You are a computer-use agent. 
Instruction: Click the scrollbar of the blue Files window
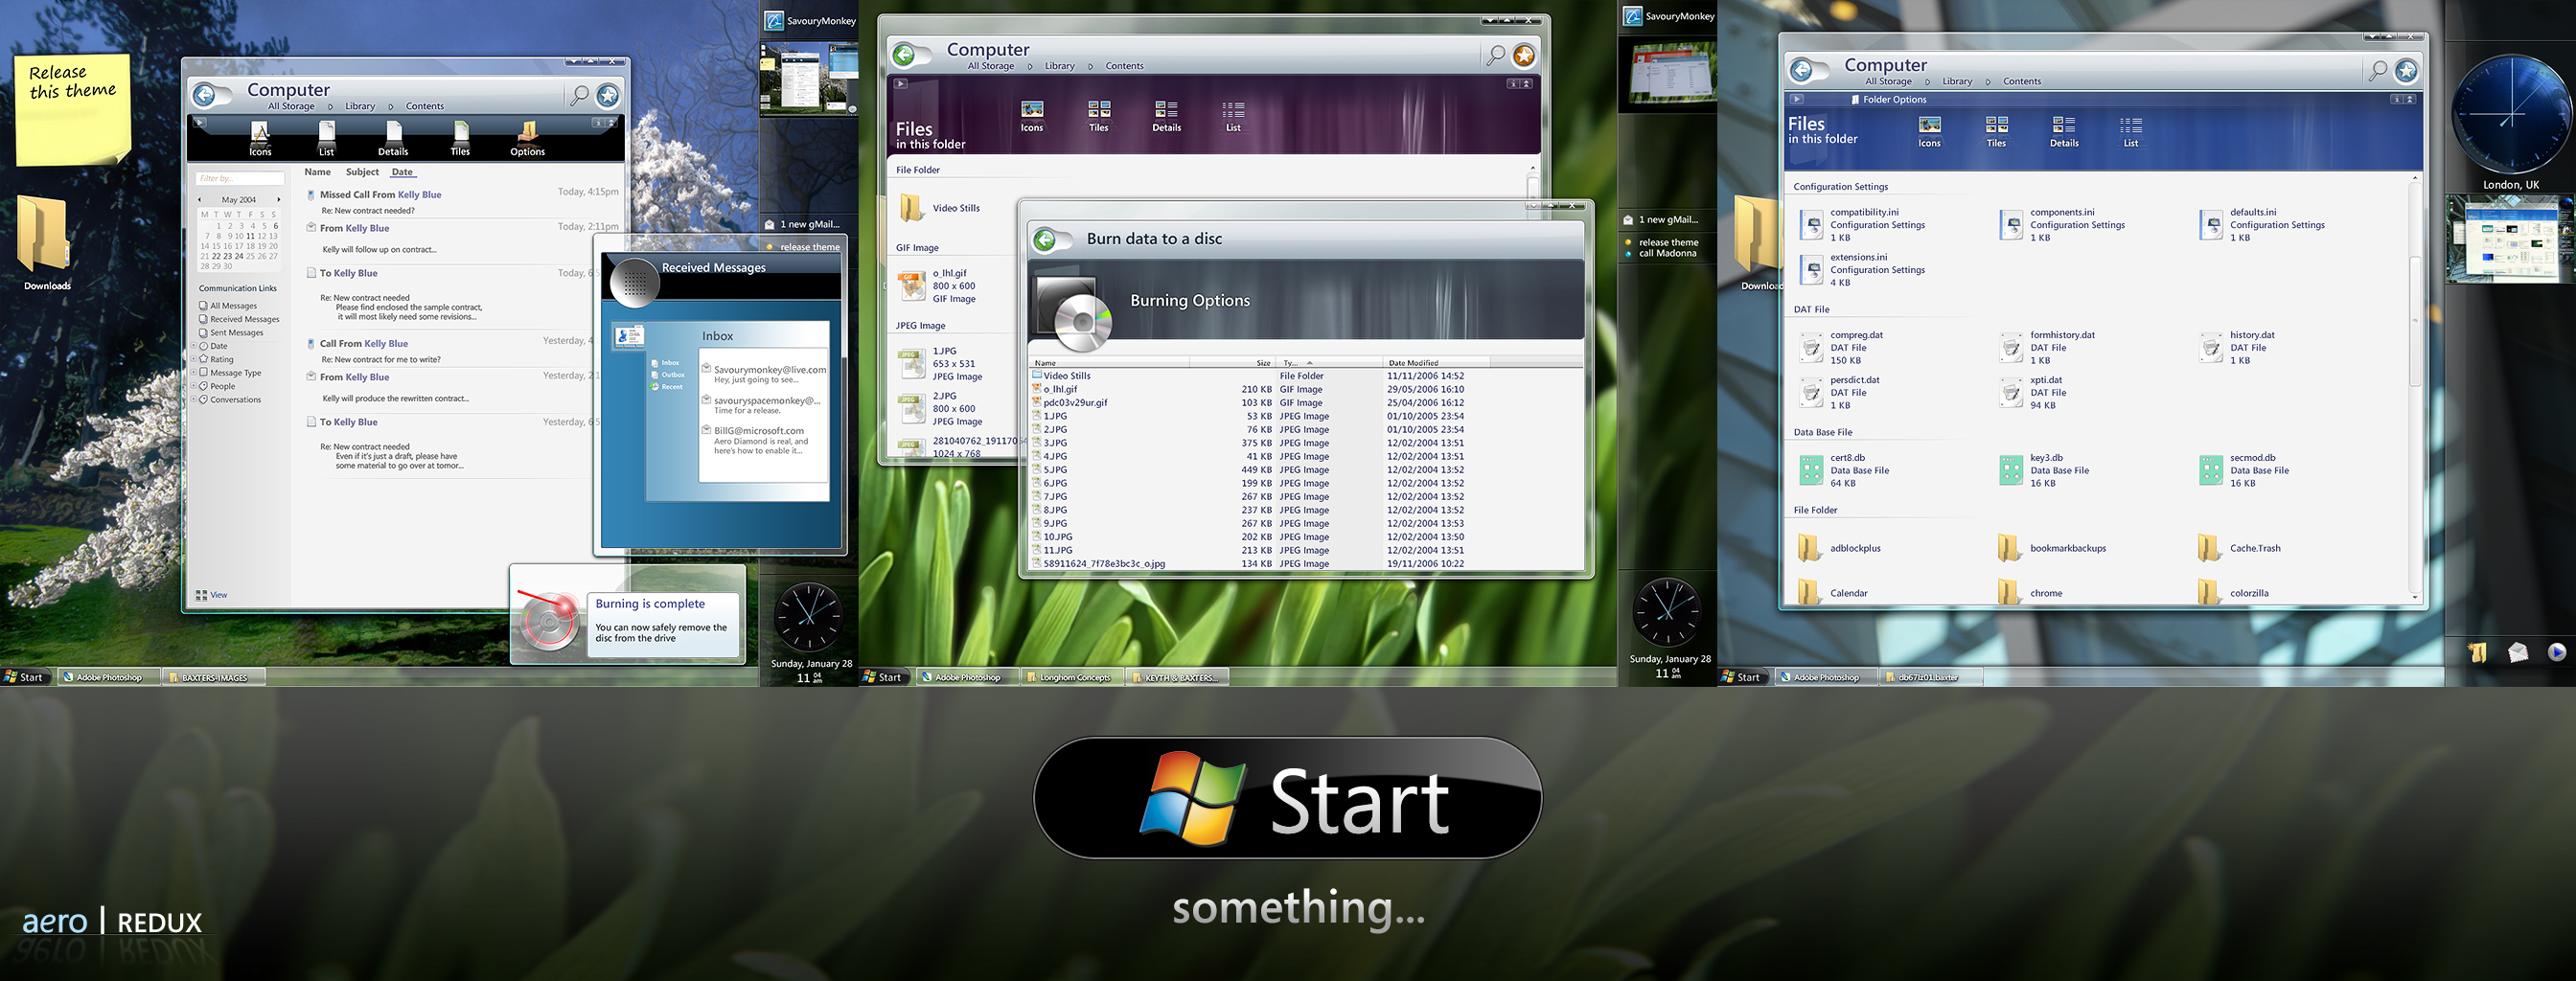(2414, 321)
